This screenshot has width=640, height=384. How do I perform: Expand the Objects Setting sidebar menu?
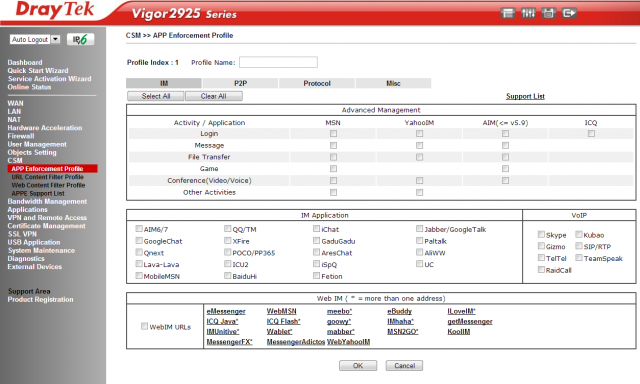coord(32,152)
